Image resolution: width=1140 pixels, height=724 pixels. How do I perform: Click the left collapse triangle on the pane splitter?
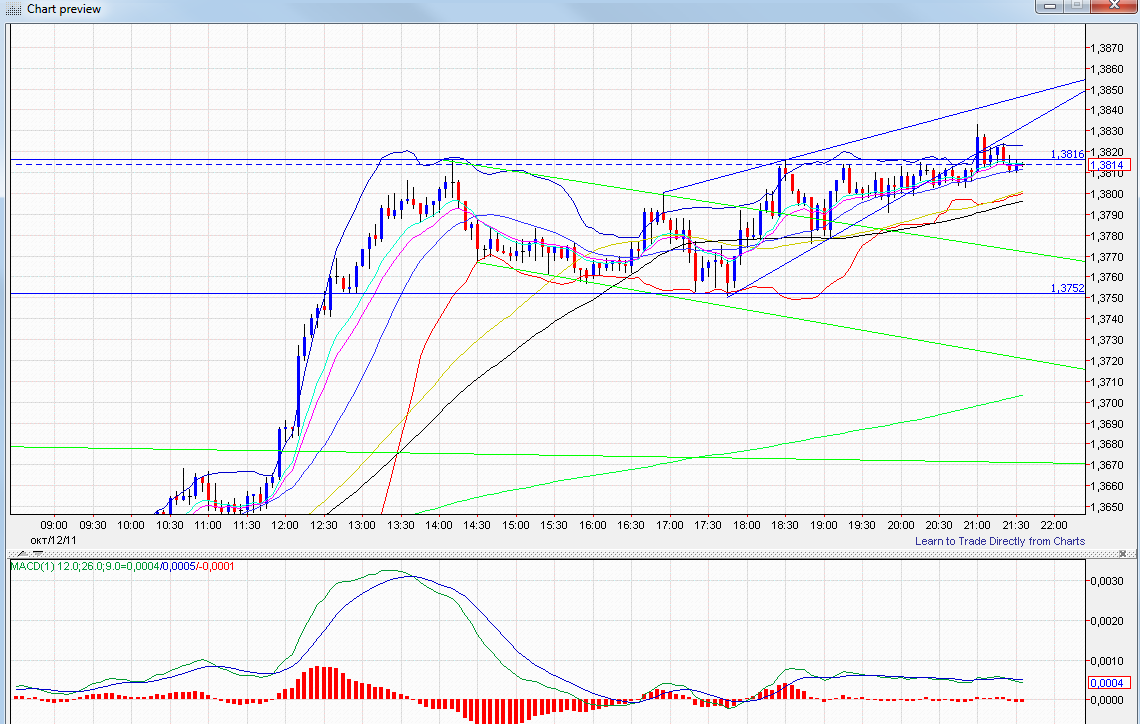tap(22, 553)
